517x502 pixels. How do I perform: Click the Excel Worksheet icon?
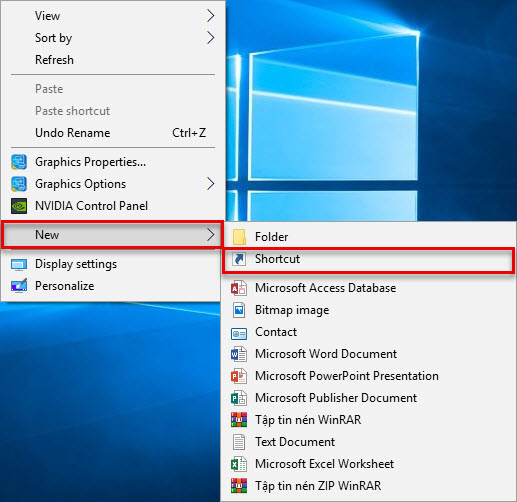click(239, 464)
